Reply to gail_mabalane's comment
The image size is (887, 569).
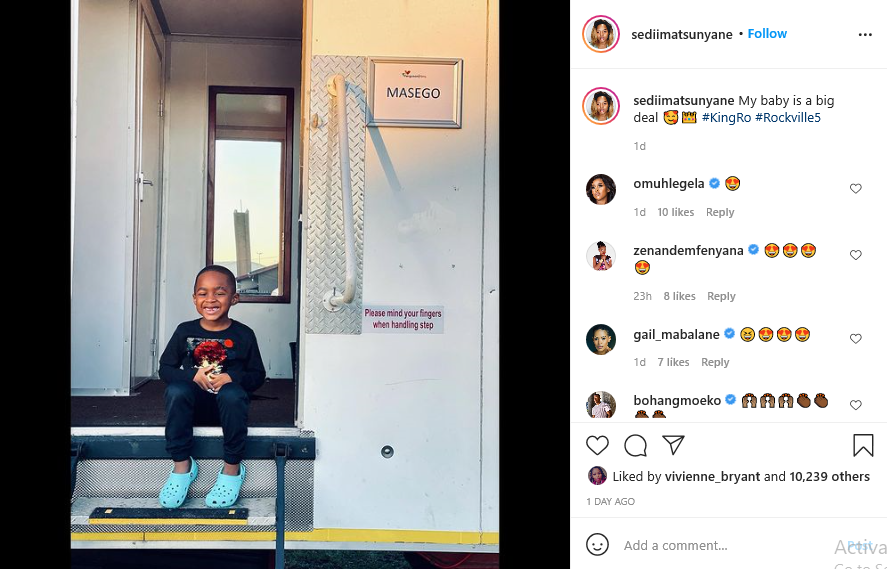tap(715, 362)
